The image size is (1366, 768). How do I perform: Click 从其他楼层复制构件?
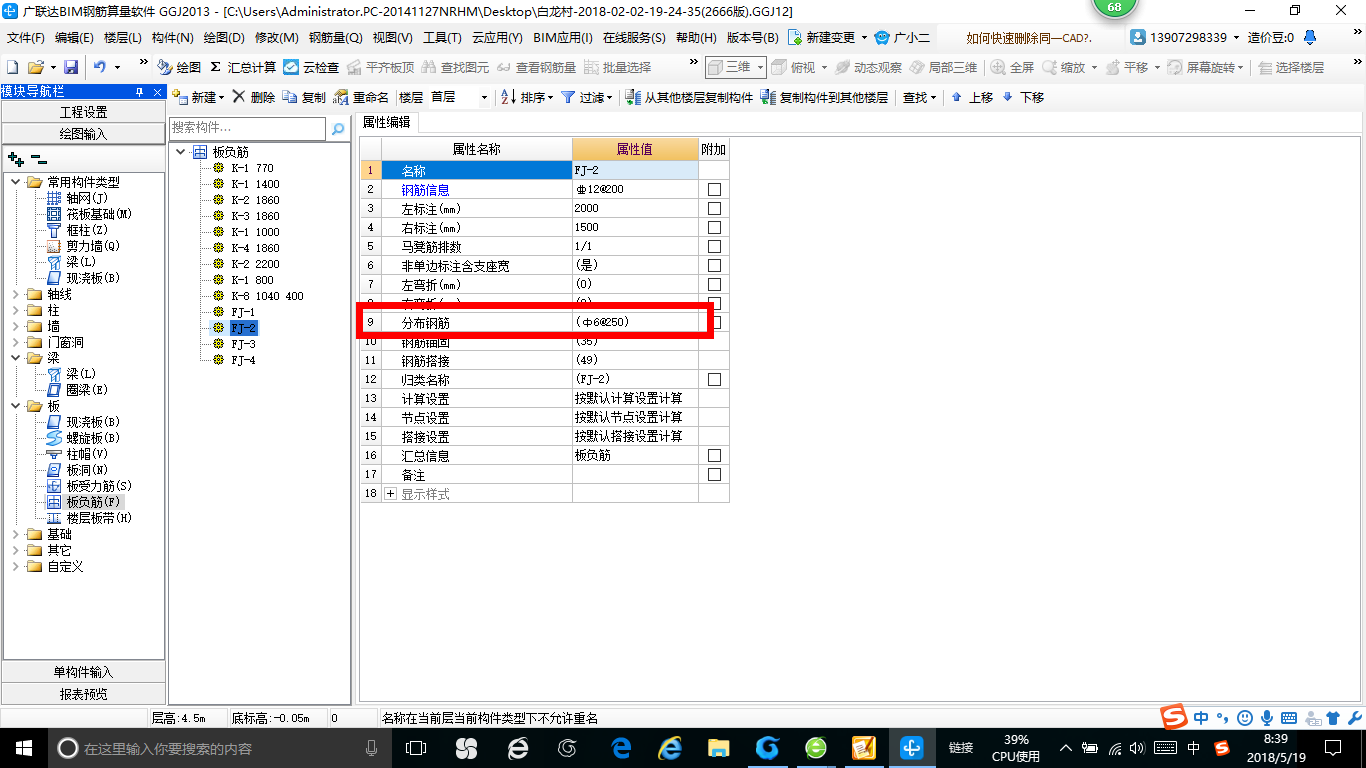(x=689, y=97)
